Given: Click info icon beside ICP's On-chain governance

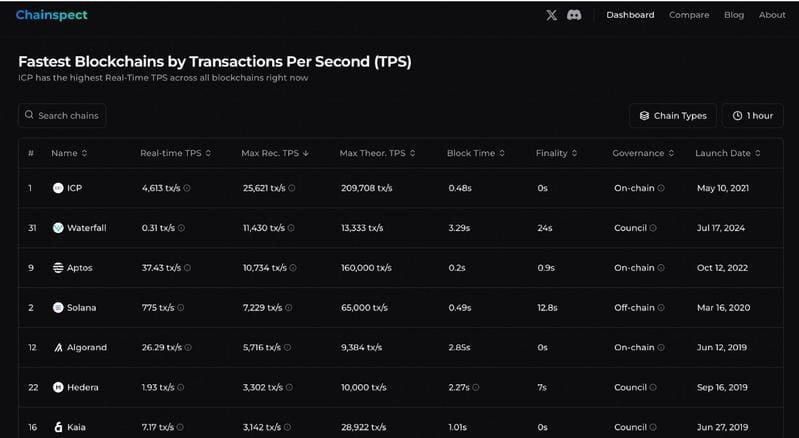Looking at the screenshot, I should pyautogui.click(x=661, y=188).
